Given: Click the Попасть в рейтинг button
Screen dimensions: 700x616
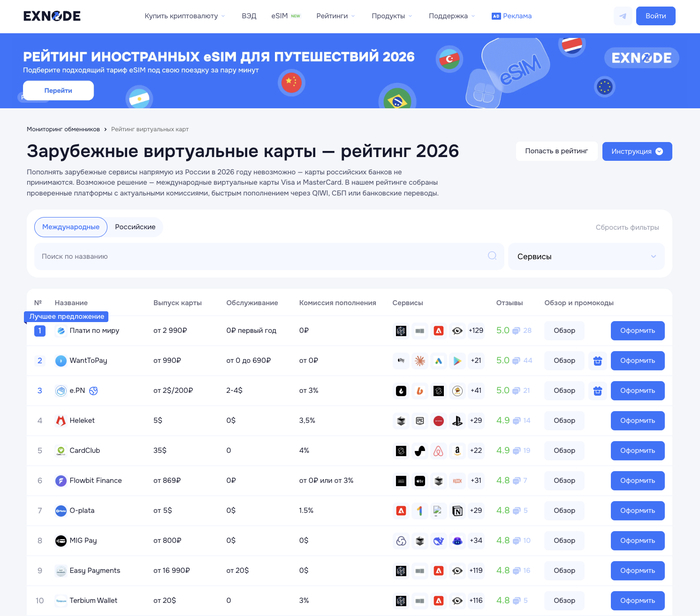Looking at the screenshot, I should (556, 151).
